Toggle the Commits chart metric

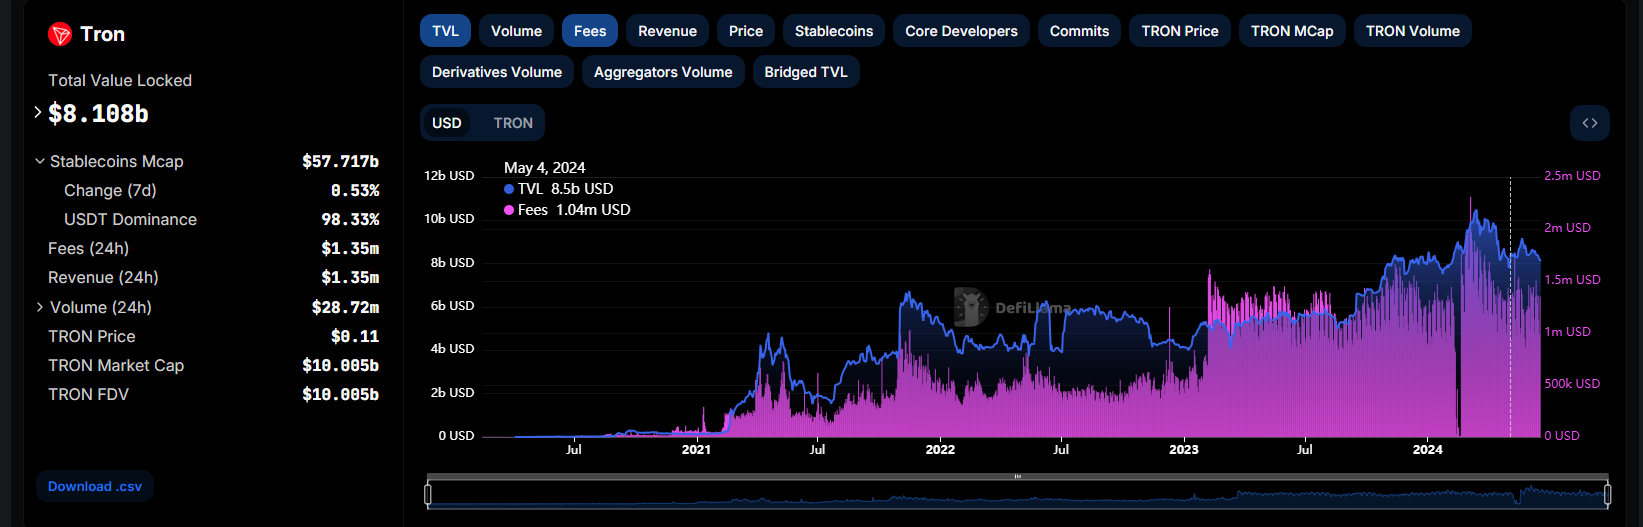[x=1079, y=31]
